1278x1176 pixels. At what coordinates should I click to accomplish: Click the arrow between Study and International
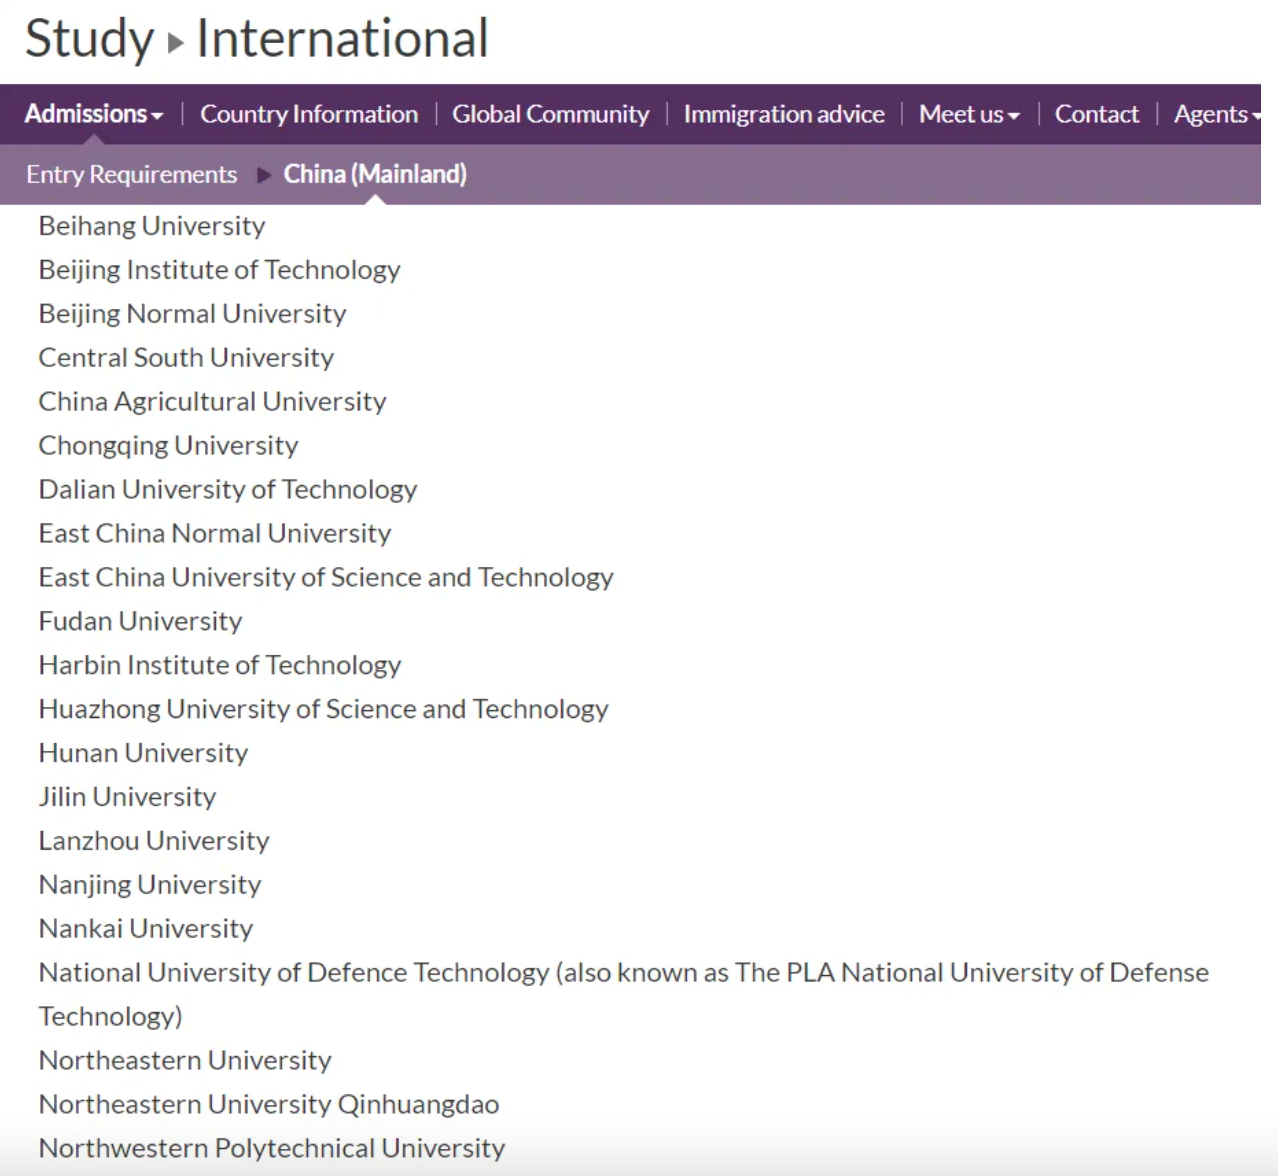tap(176, 42)
